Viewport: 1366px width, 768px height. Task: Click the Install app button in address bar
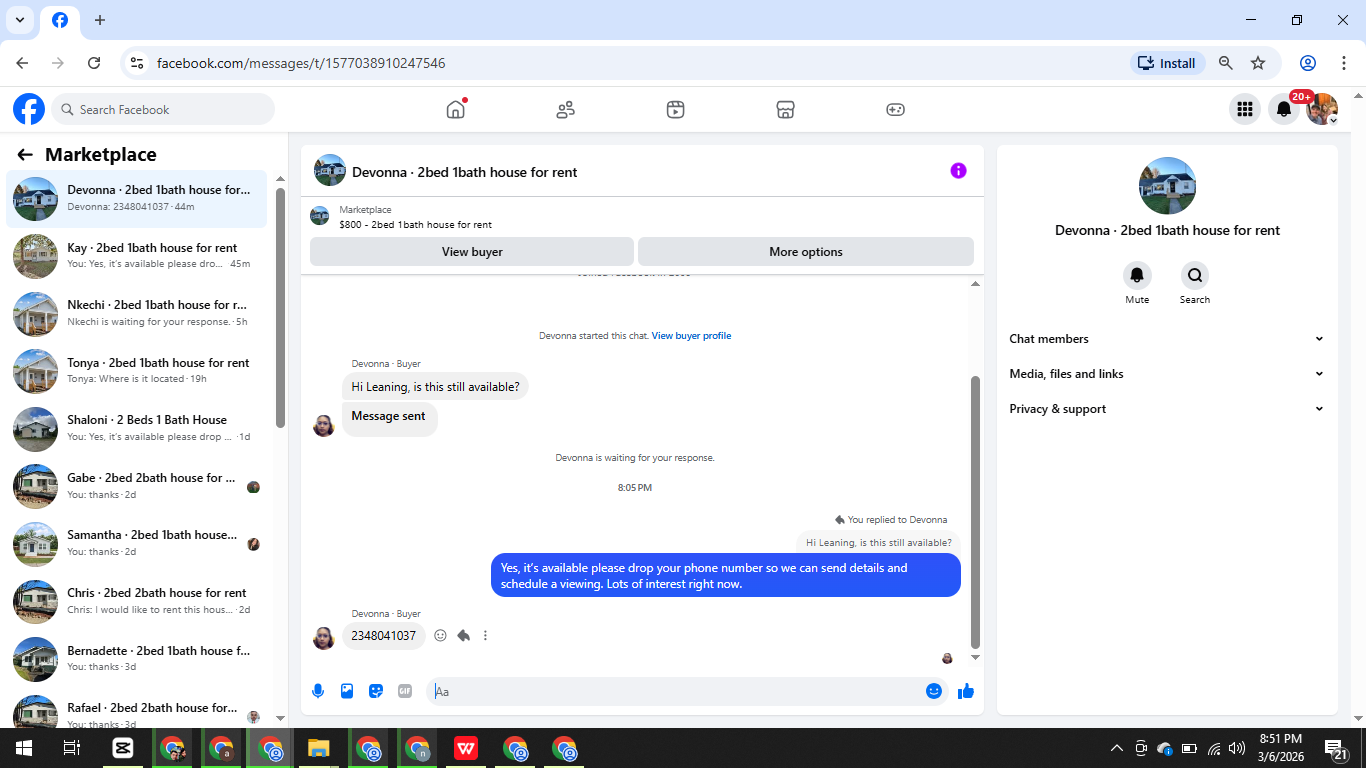click(1167, 63)
